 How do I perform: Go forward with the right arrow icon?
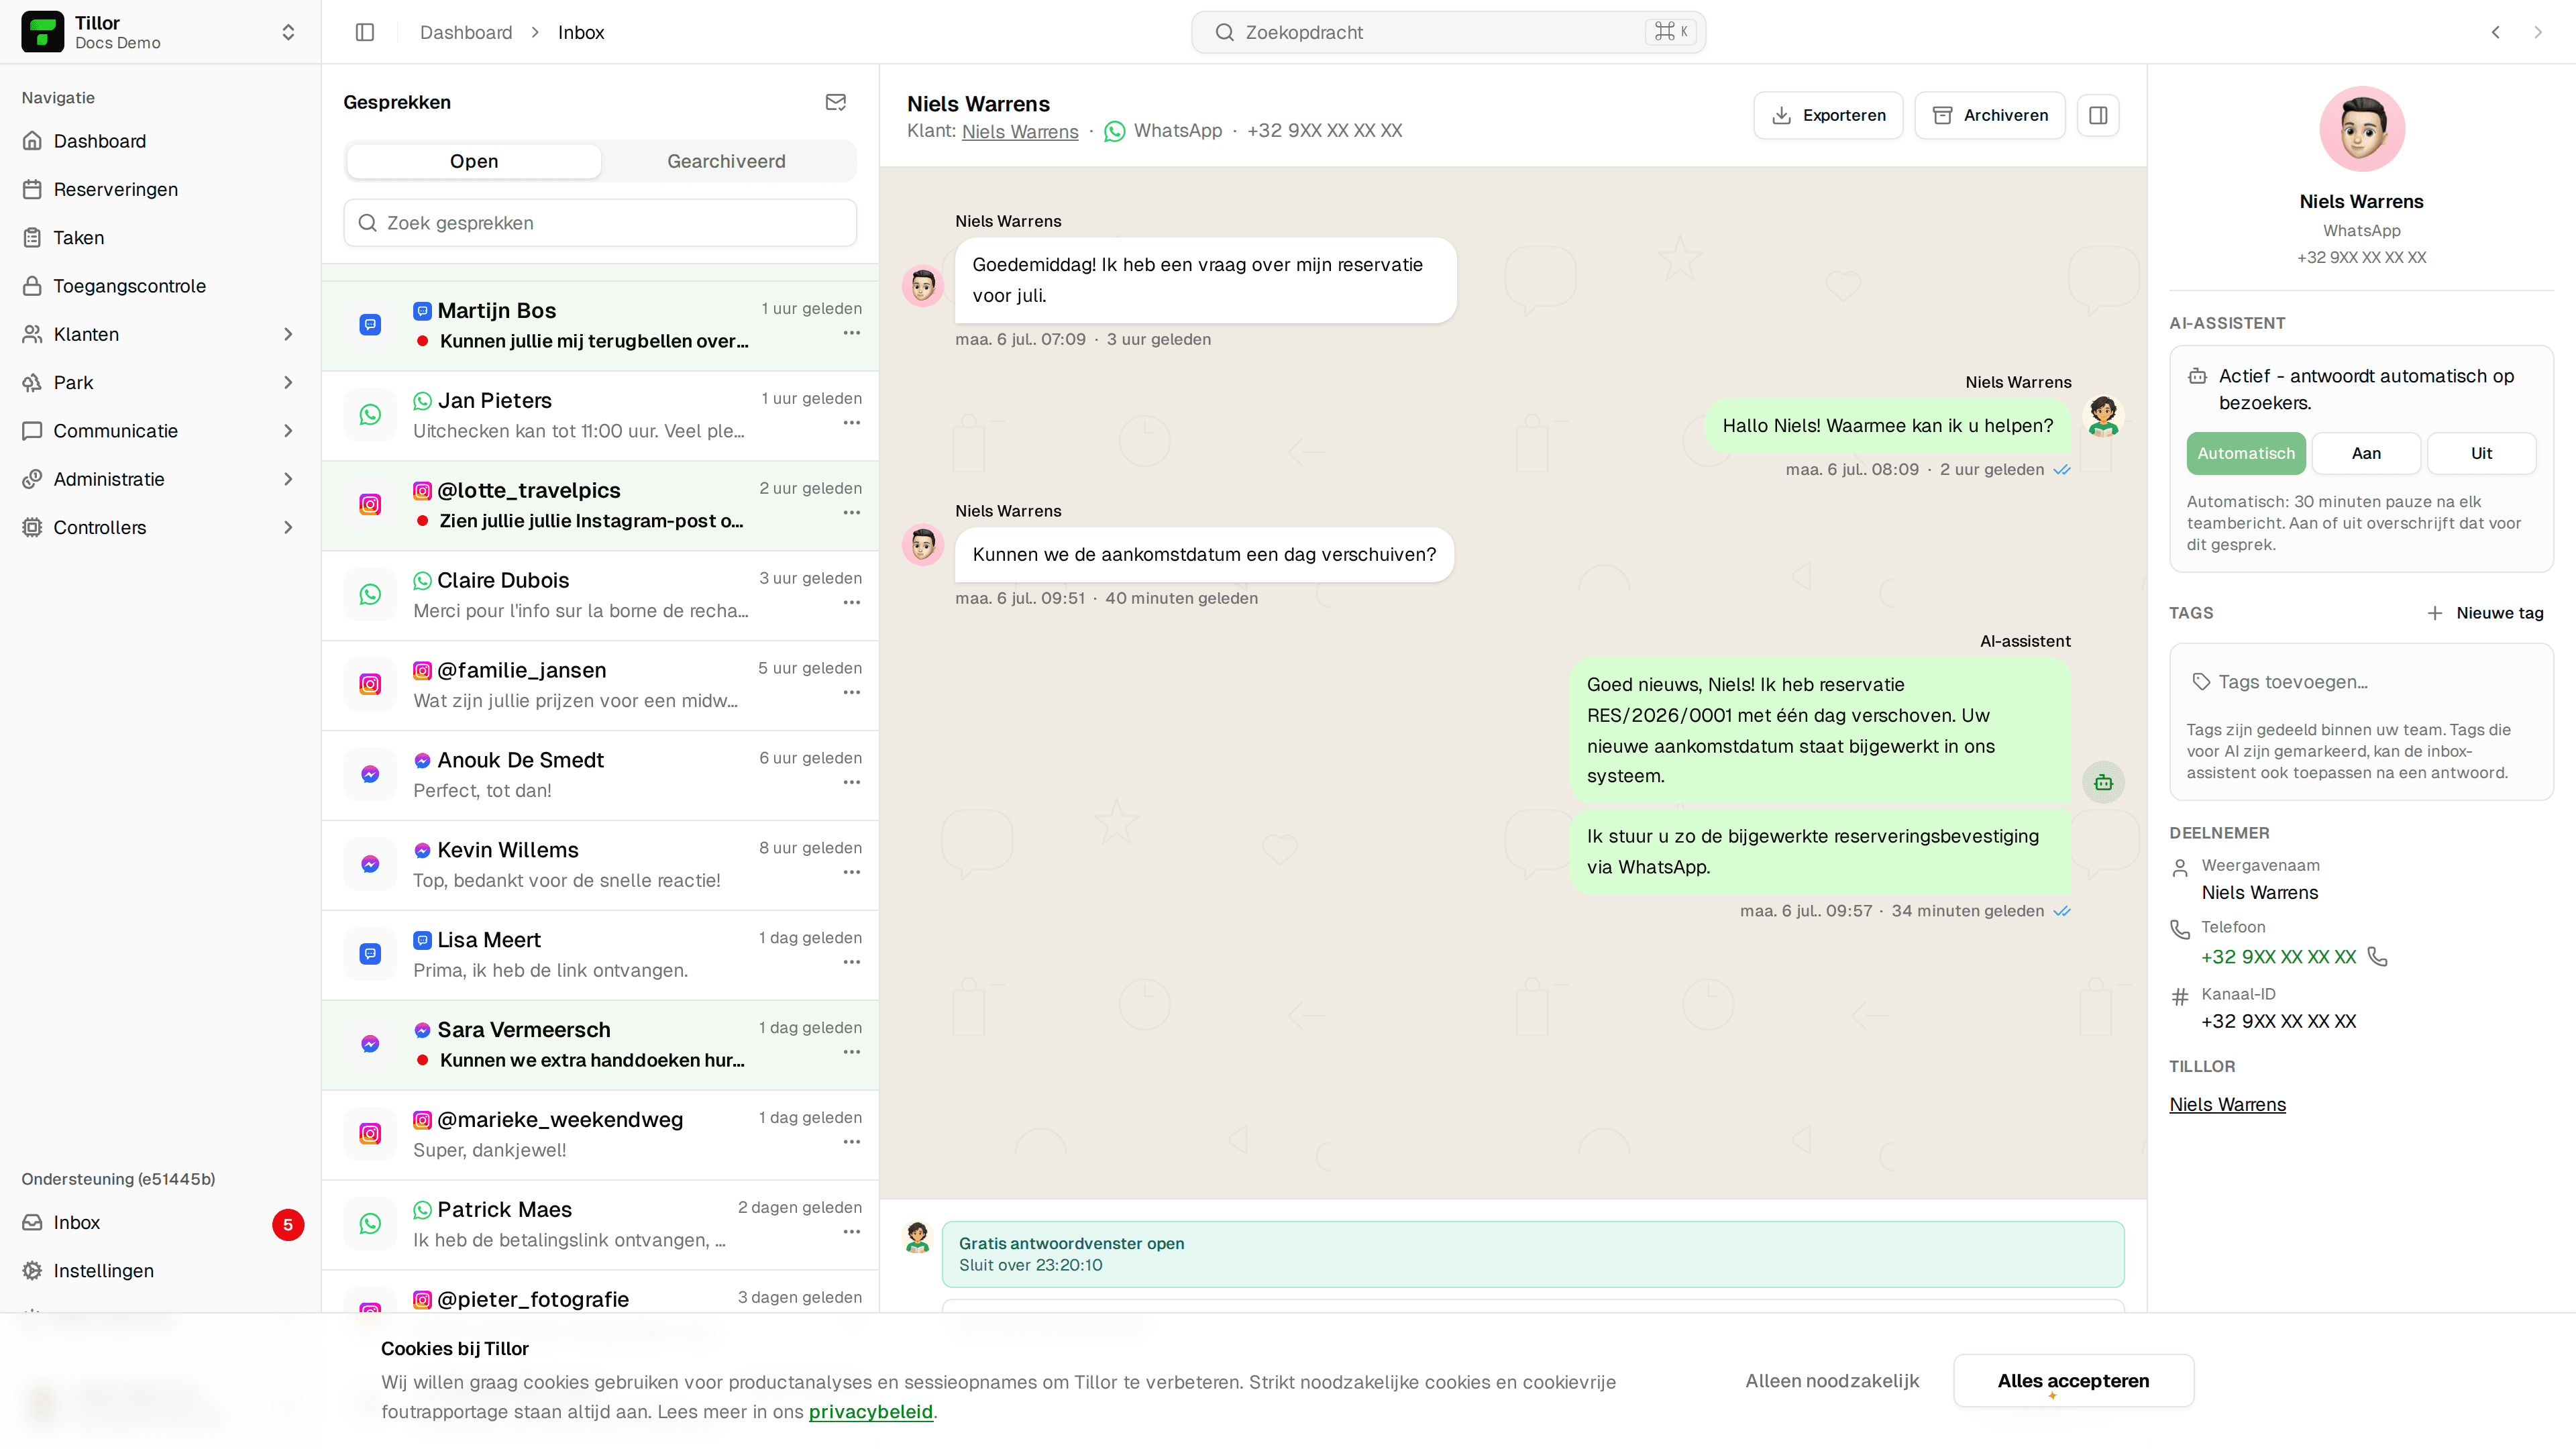click(x=2538, y=32)
